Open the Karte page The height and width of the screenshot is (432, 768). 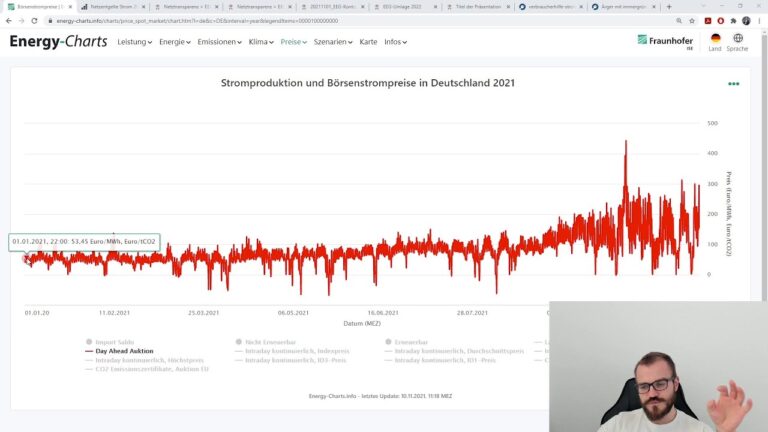tap(368, 42)
